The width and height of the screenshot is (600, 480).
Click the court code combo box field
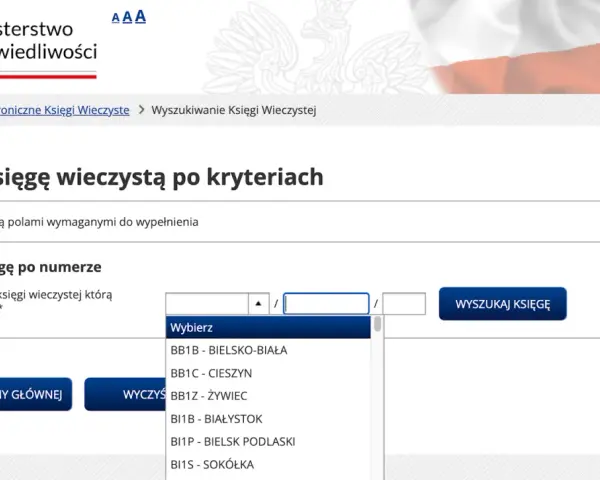pyautogui.click(x=207, y=304)
